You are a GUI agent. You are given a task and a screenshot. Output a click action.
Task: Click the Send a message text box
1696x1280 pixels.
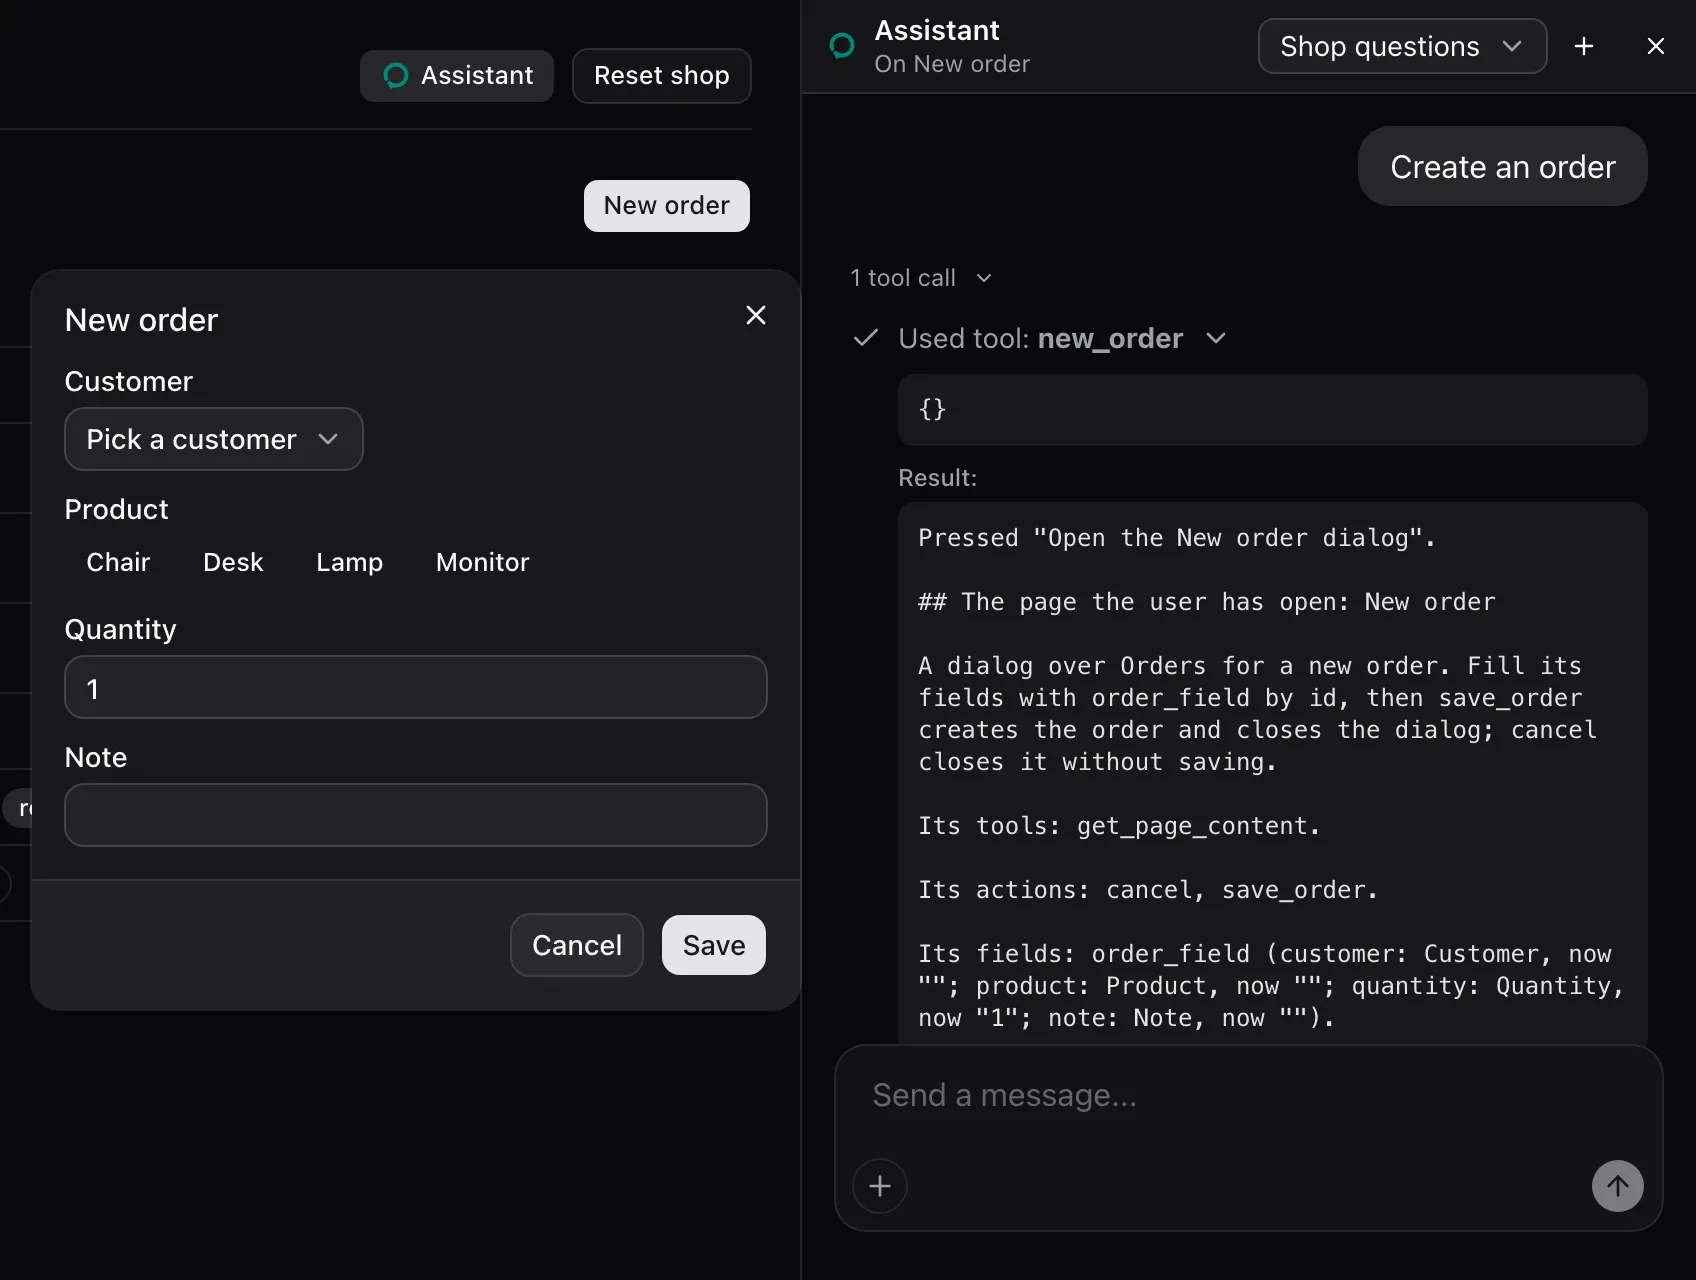coord(1248,1096)
